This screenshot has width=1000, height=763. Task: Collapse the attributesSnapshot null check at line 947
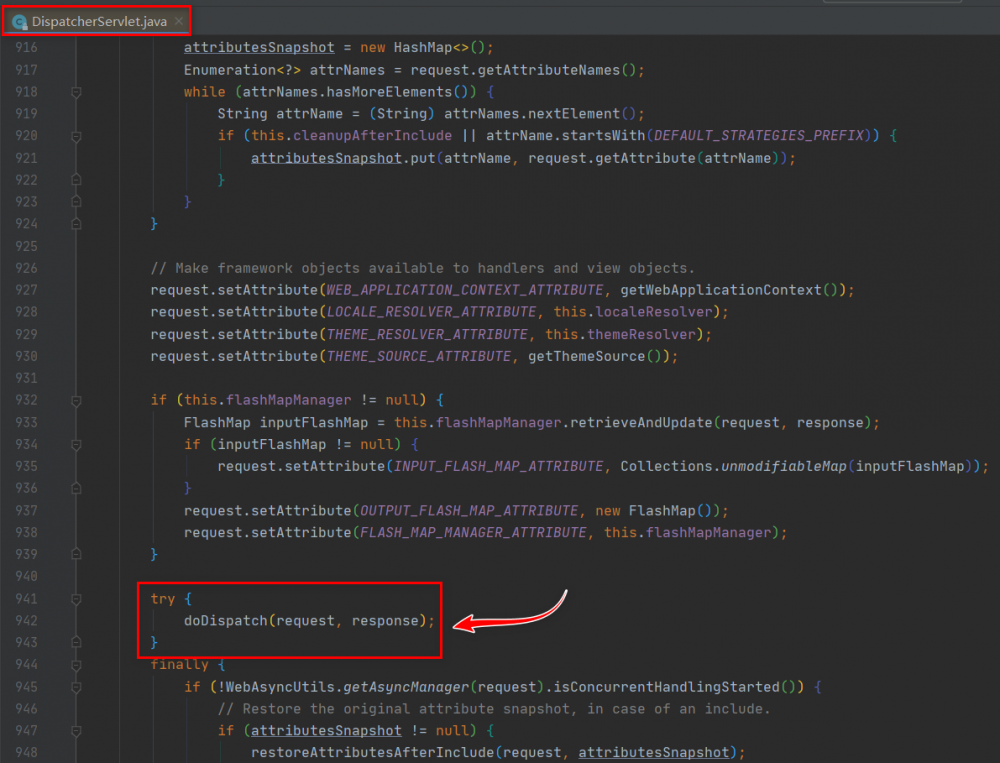(x=76, y=731)
